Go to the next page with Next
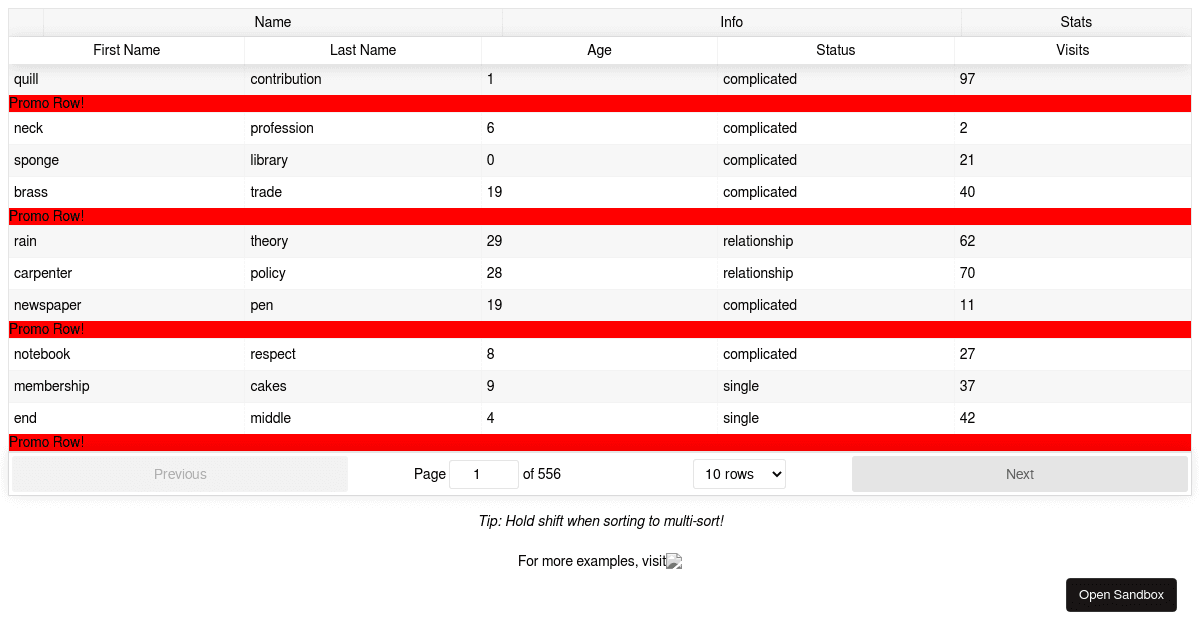 coord(1020,473)
